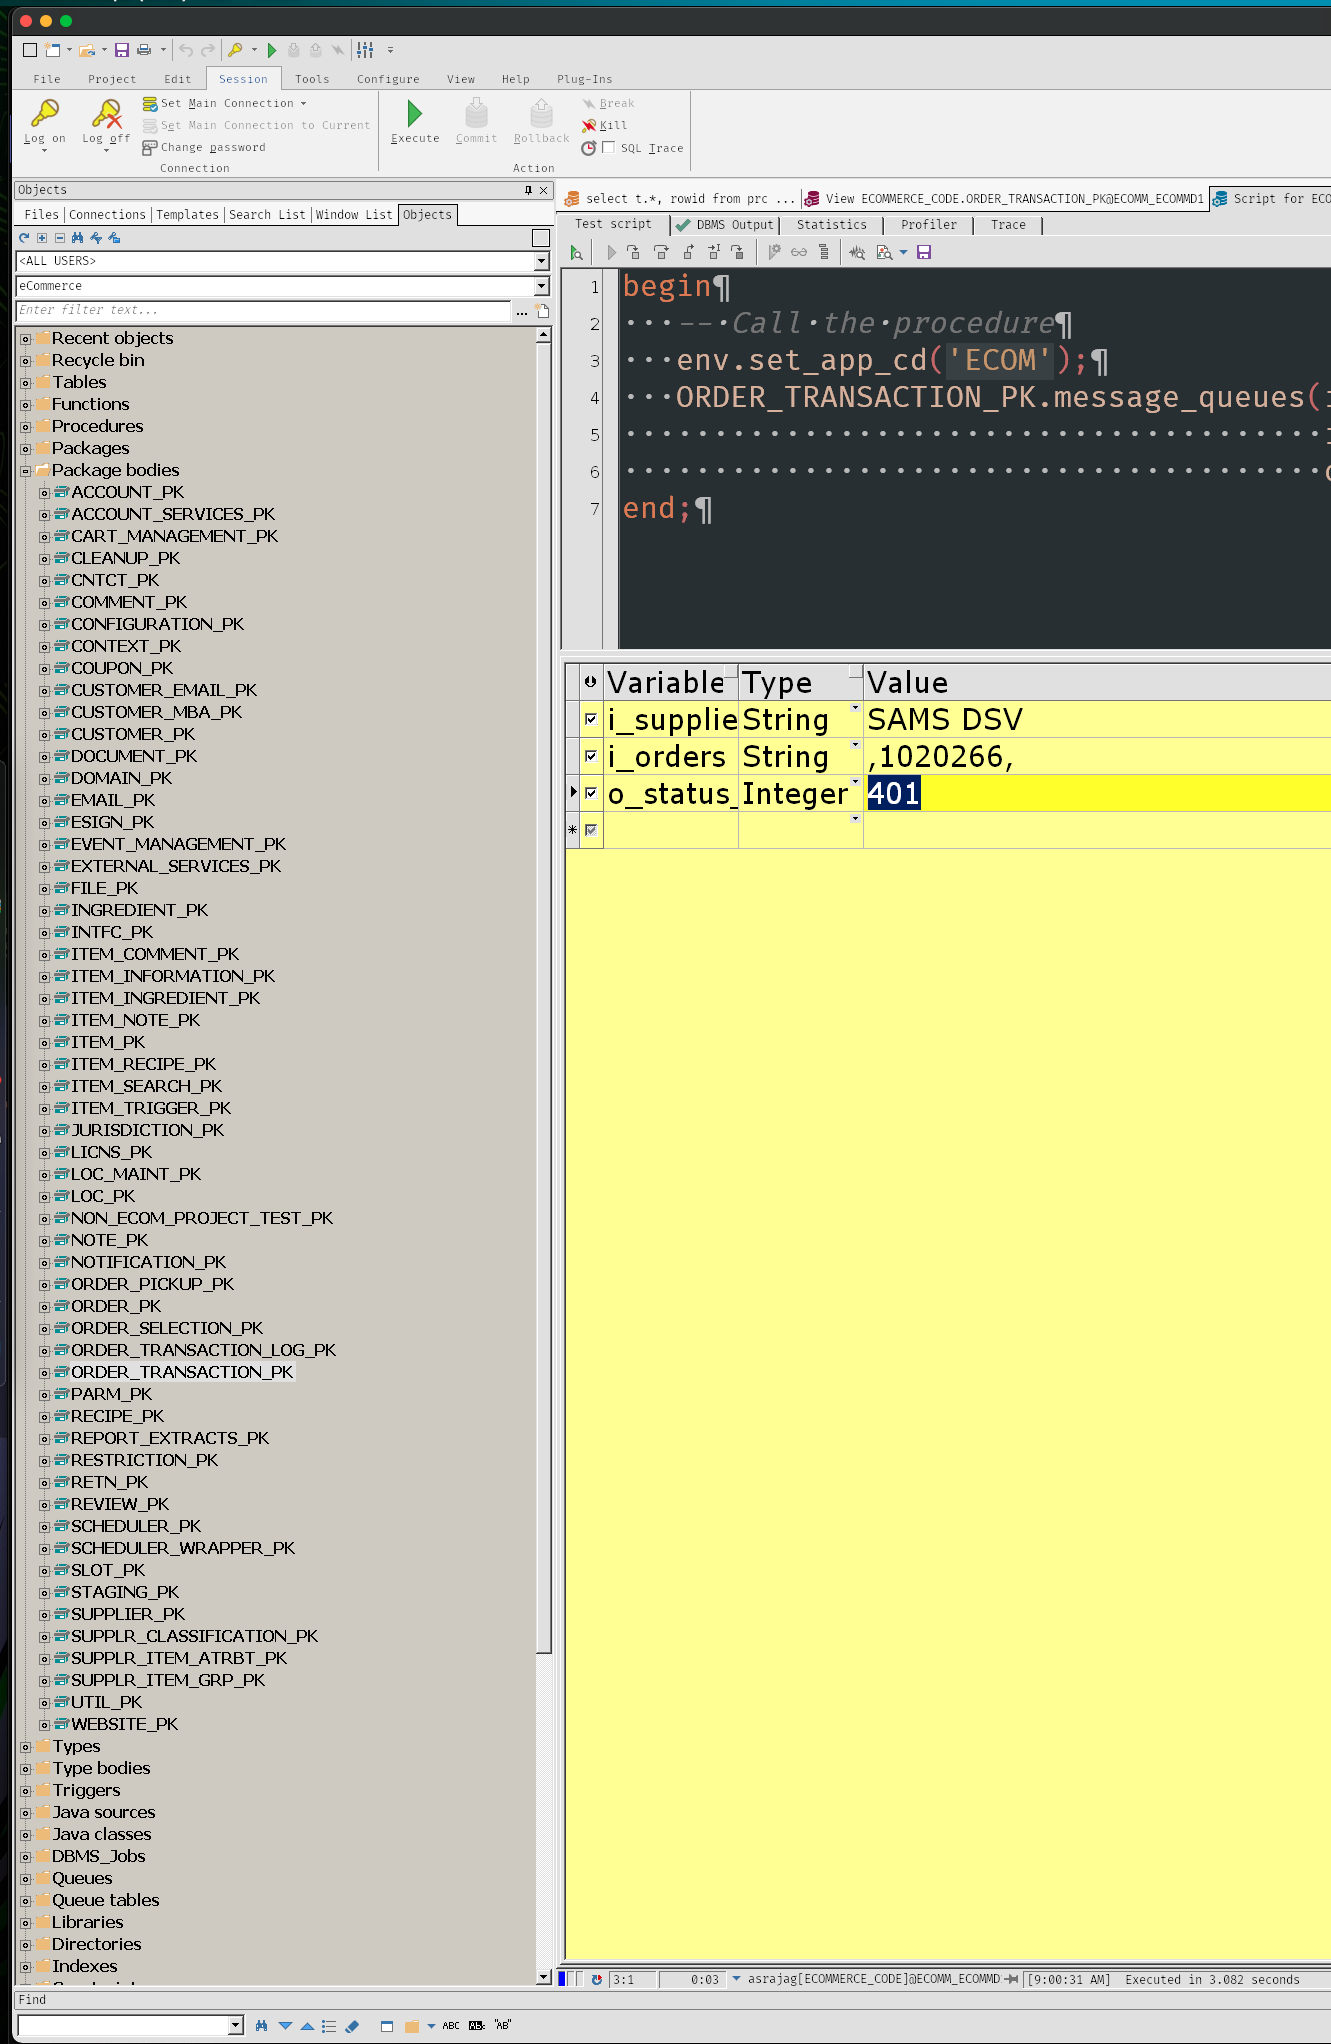Expand the ORDER_TRANSACTION_PK node
The height and width of the screenshot is (2044, 1331).
pyautogui.click(x=44, y=1373)
